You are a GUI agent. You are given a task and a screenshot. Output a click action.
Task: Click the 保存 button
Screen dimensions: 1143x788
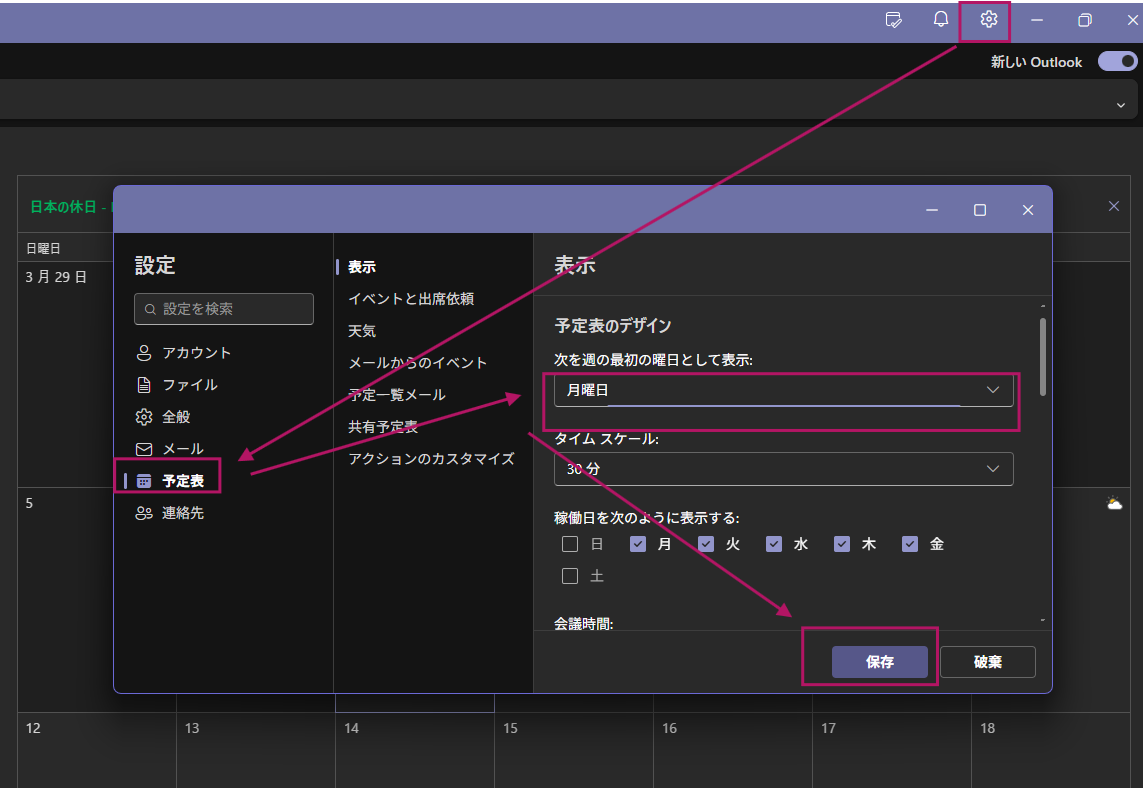point(880,662)
